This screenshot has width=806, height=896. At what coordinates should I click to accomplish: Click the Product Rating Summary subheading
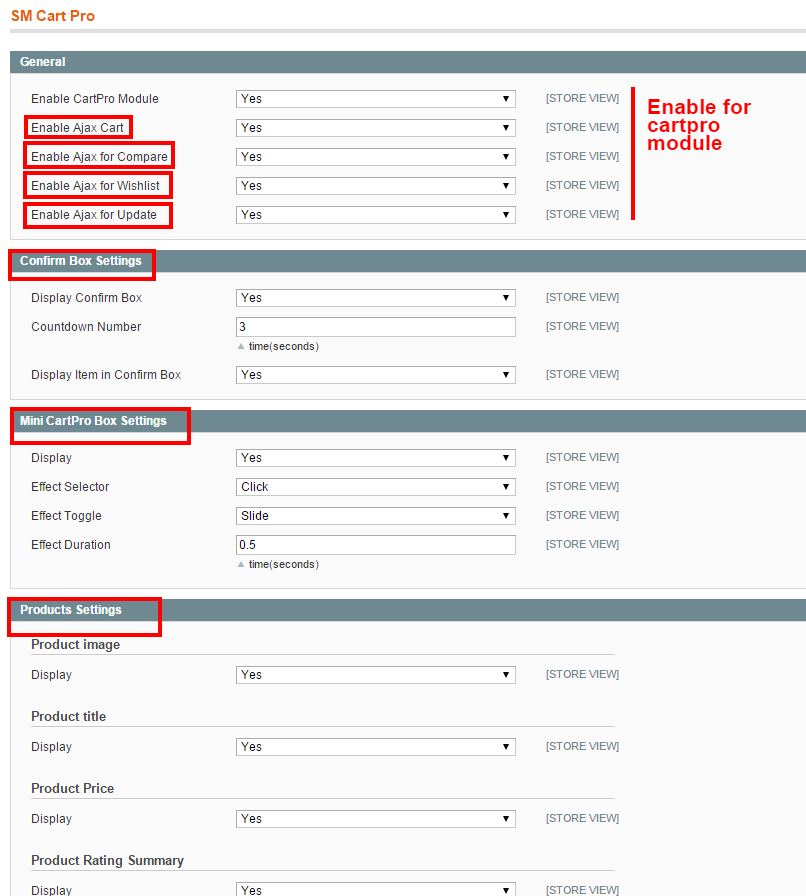[107, 861]
